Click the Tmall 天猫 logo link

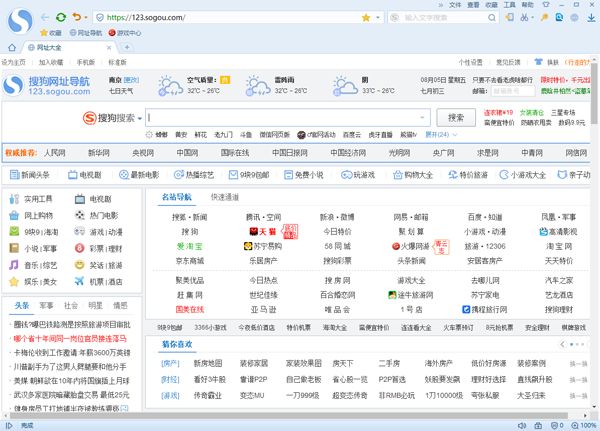pyautogui.click(x=260, y=231)
